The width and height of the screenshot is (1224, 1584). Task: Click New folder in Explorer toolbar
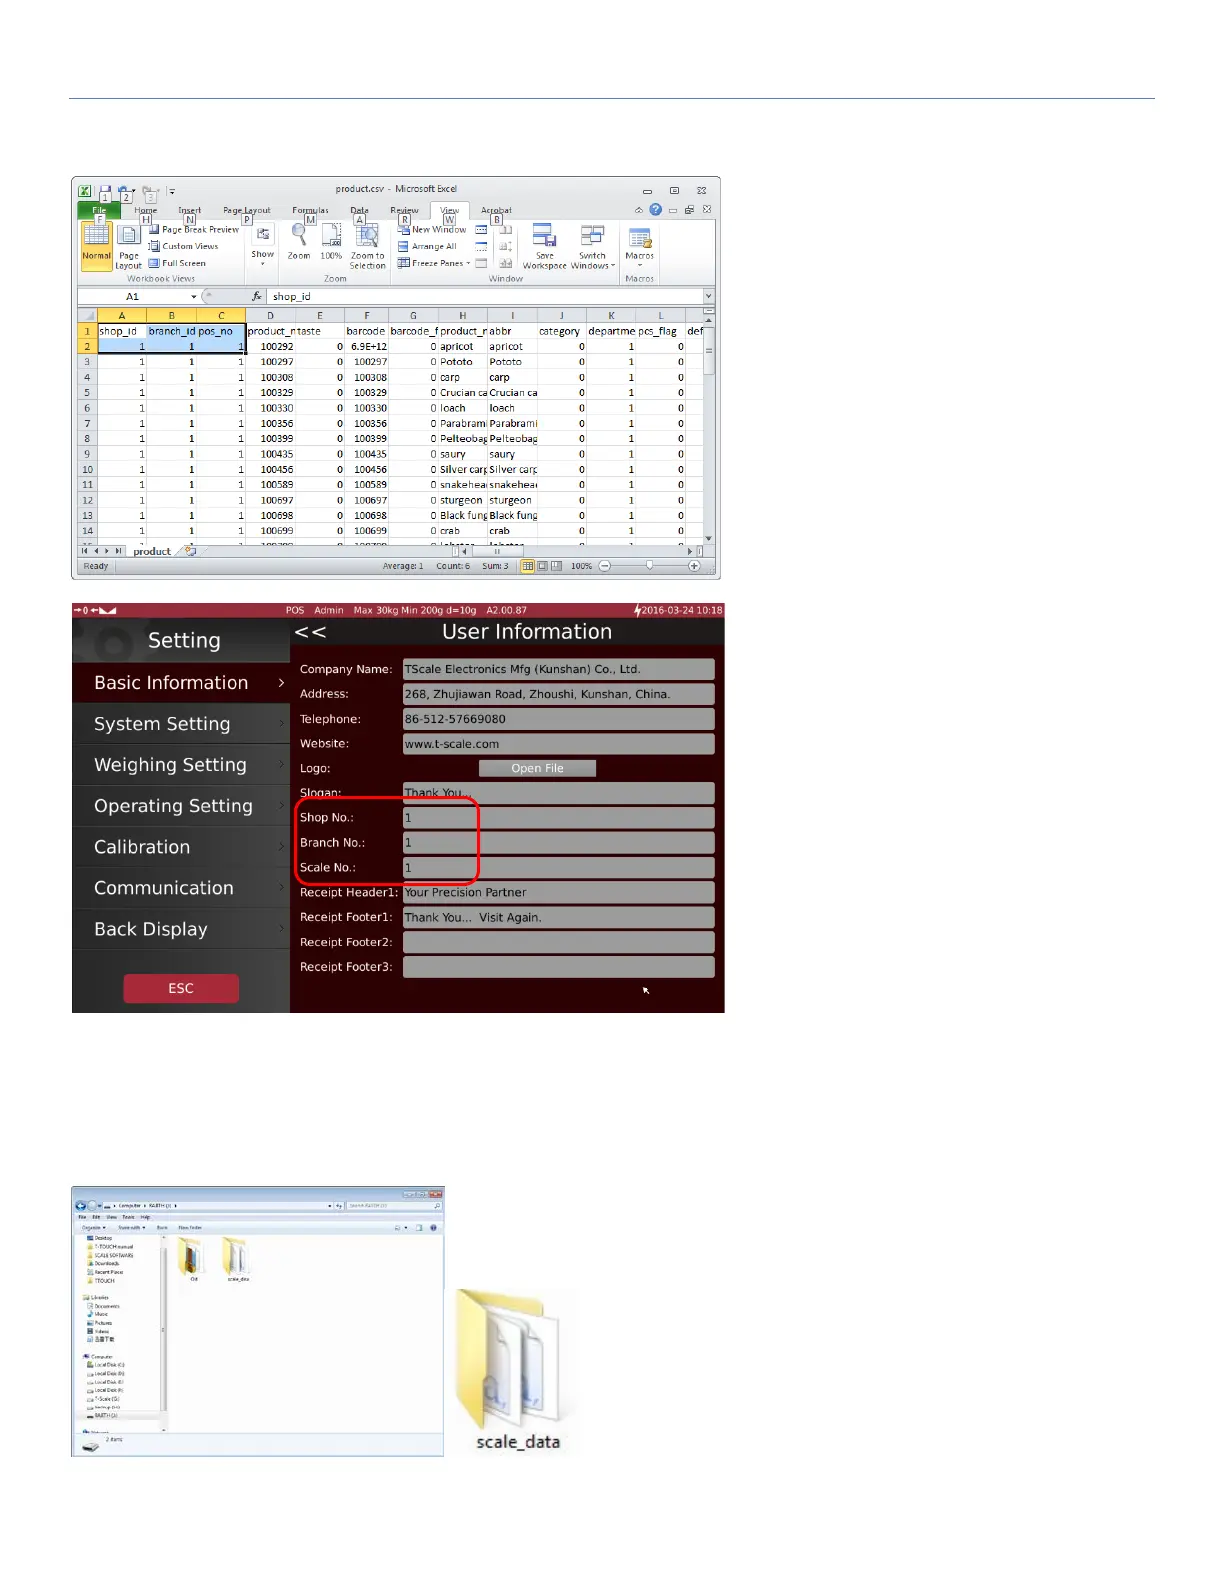click(x=190, y=1227)
